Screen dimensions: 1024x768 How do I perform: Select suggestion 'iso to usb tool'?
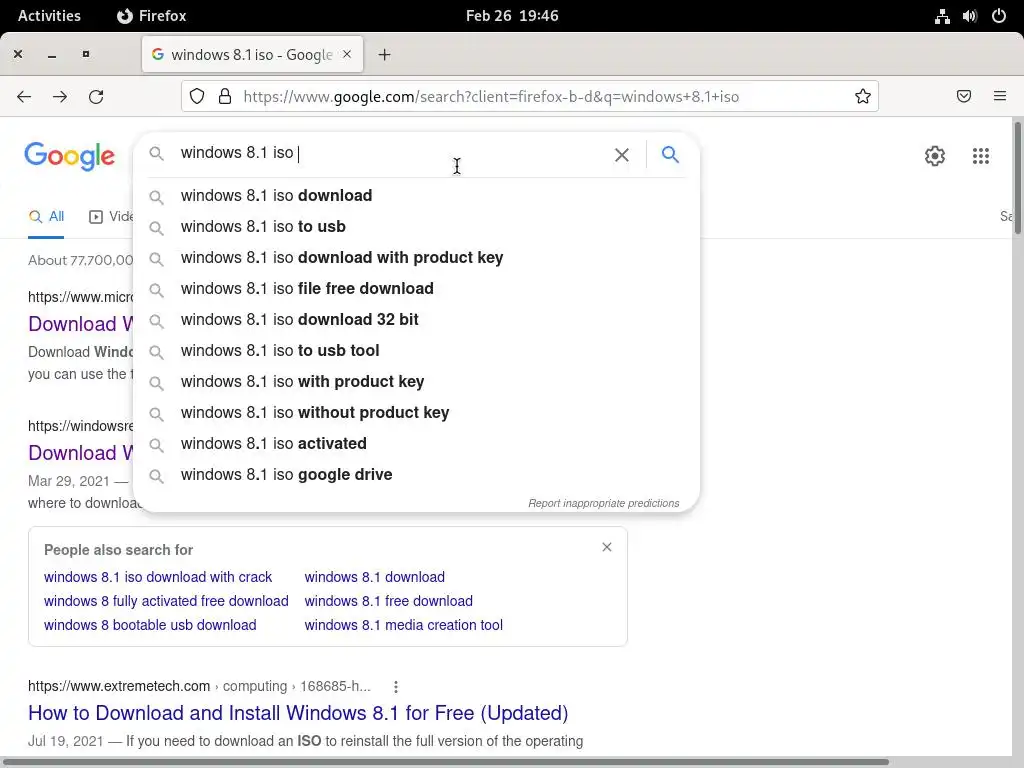click(416, 351)
